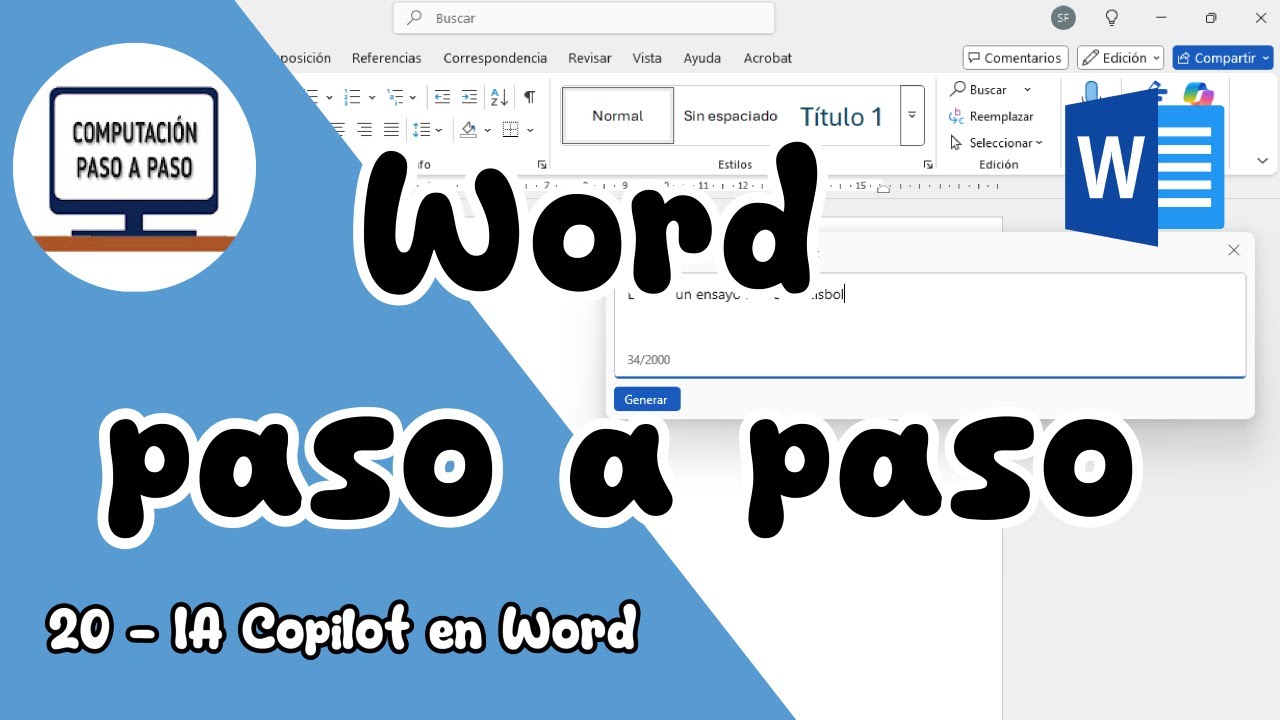Apply the Sin espaciado style
This screenshot has height=720, width=1280.
(x=730, y=116)
